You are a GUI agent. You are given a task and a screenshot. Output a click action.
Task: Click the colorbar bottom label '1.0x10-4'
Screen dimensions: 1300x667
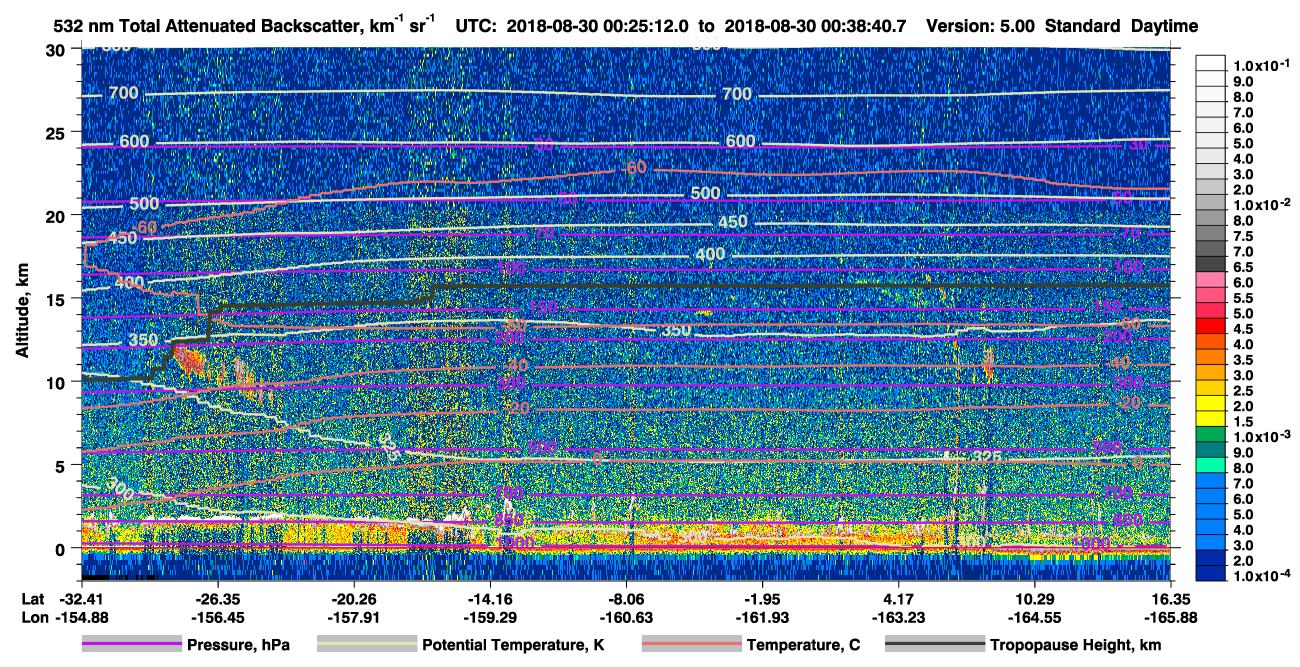point(1263,575)
